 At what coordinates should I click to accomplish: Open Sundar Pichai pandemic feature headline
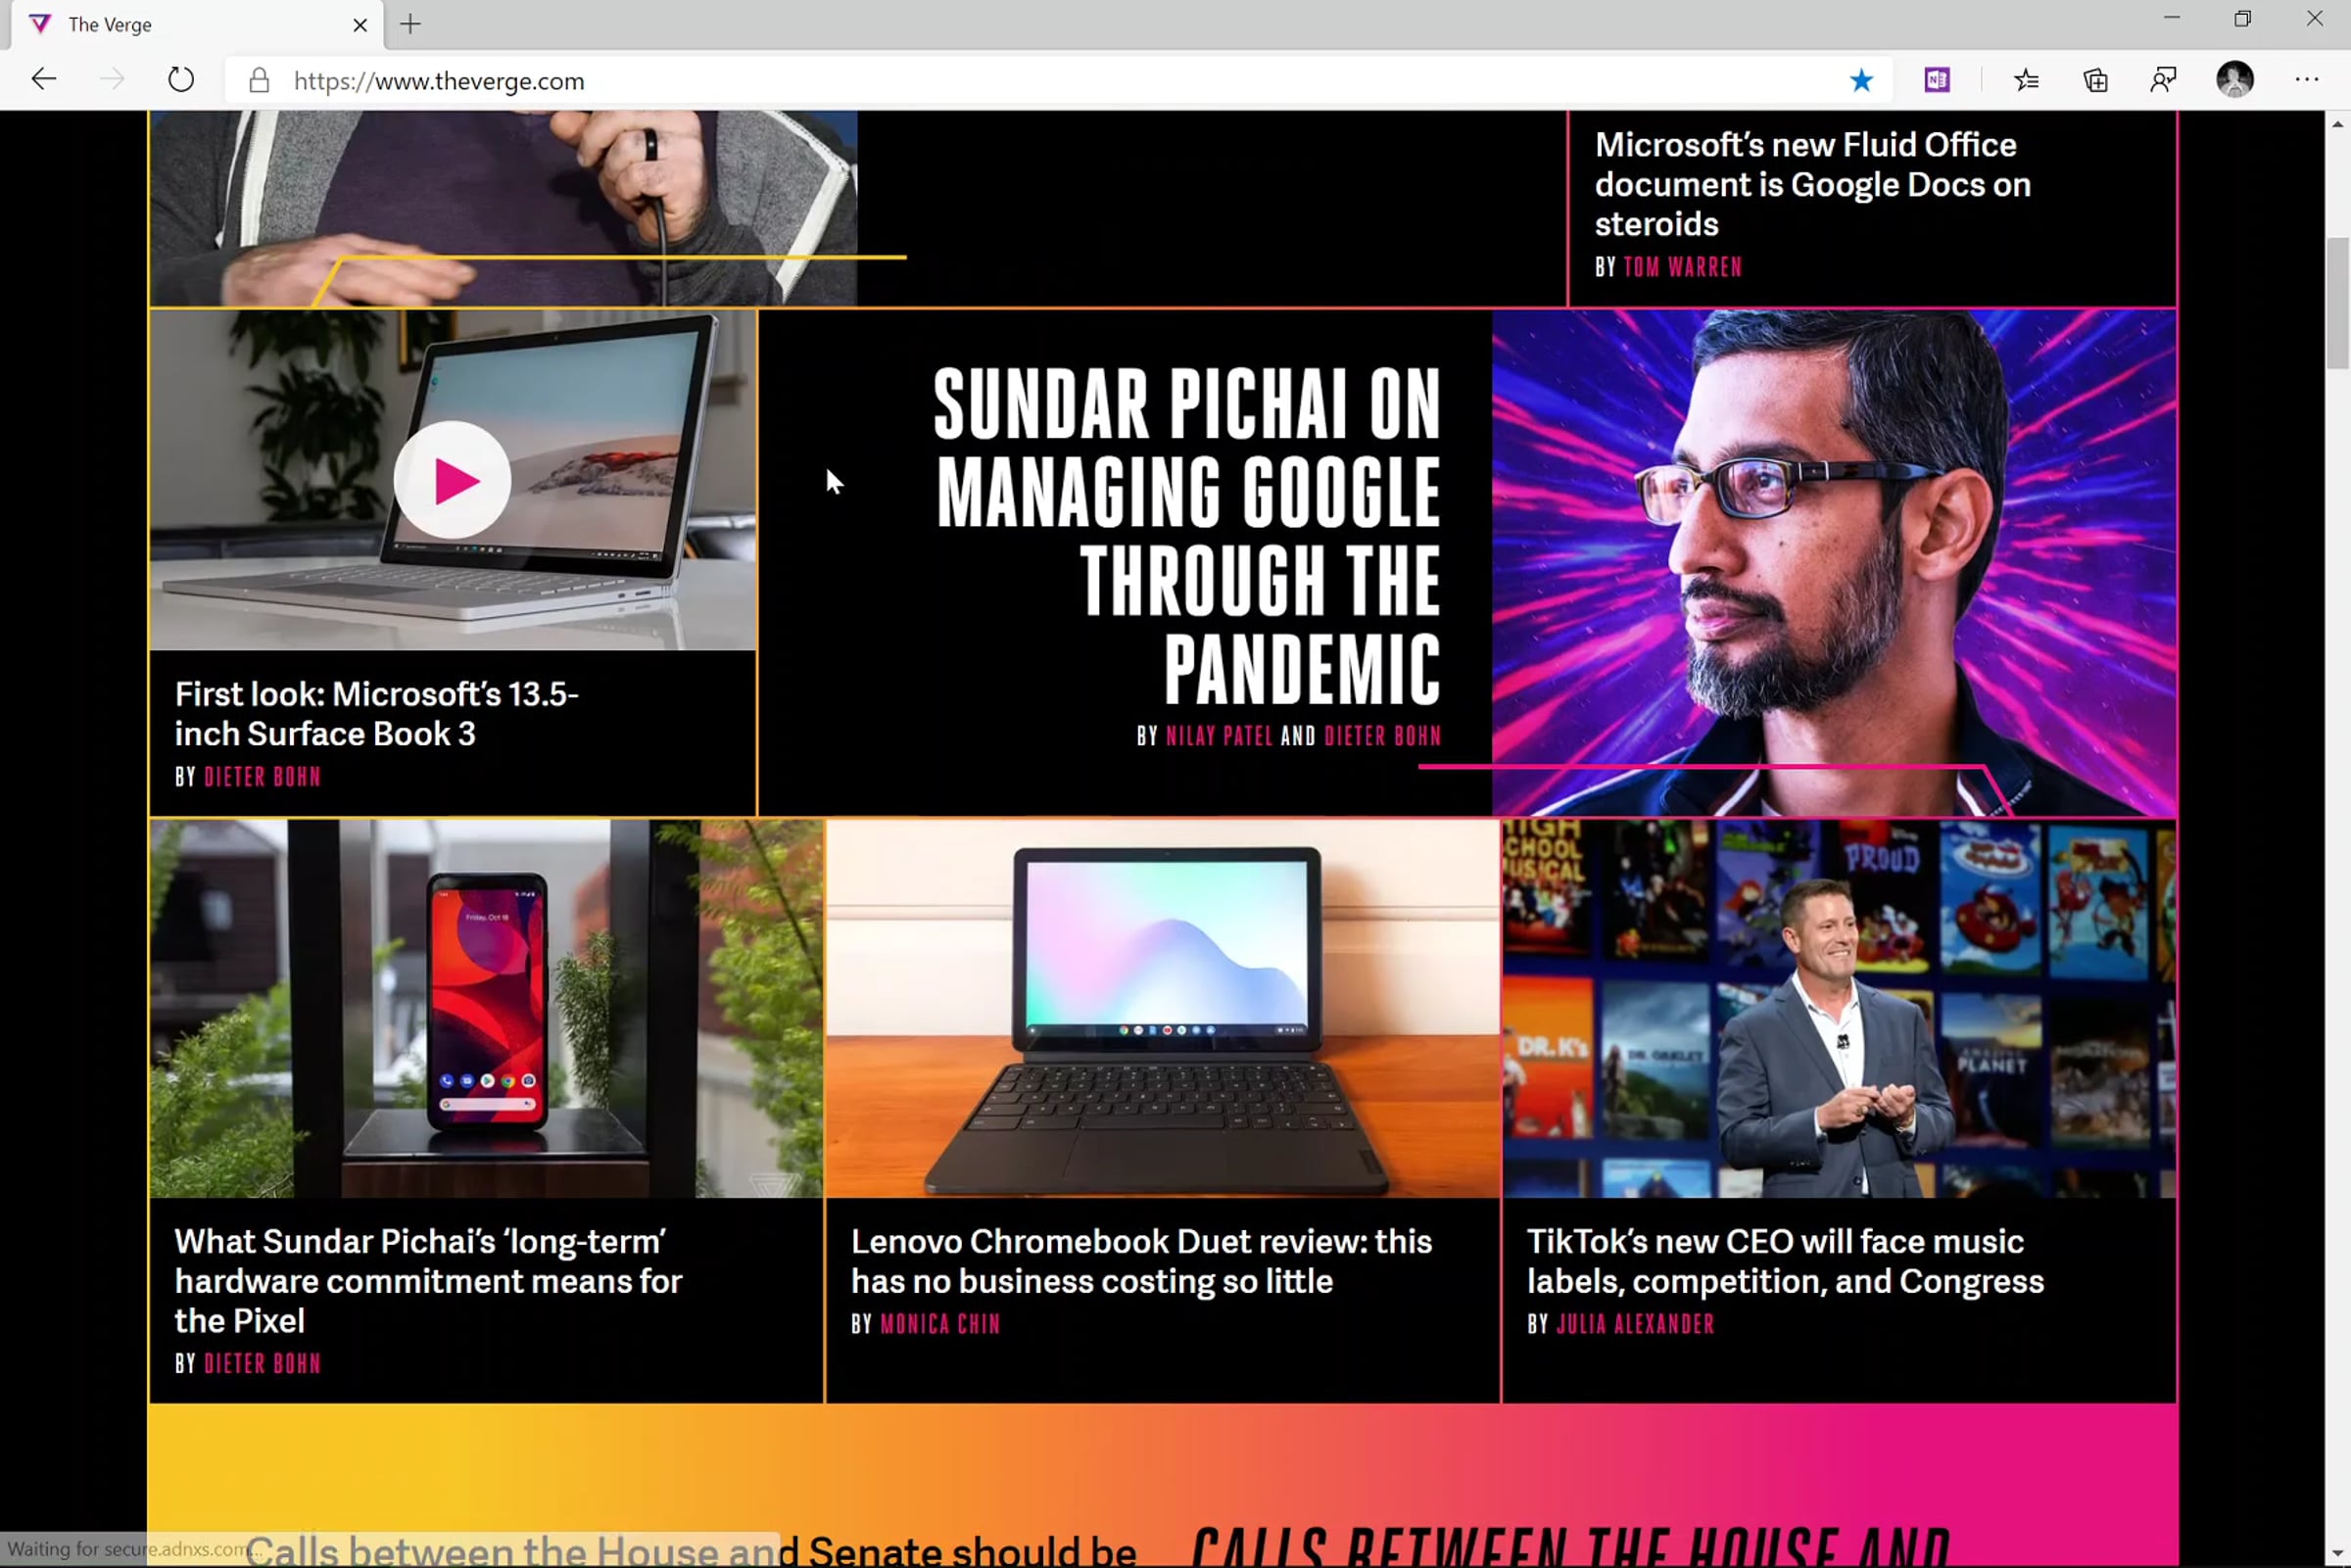pos(1187,536)
